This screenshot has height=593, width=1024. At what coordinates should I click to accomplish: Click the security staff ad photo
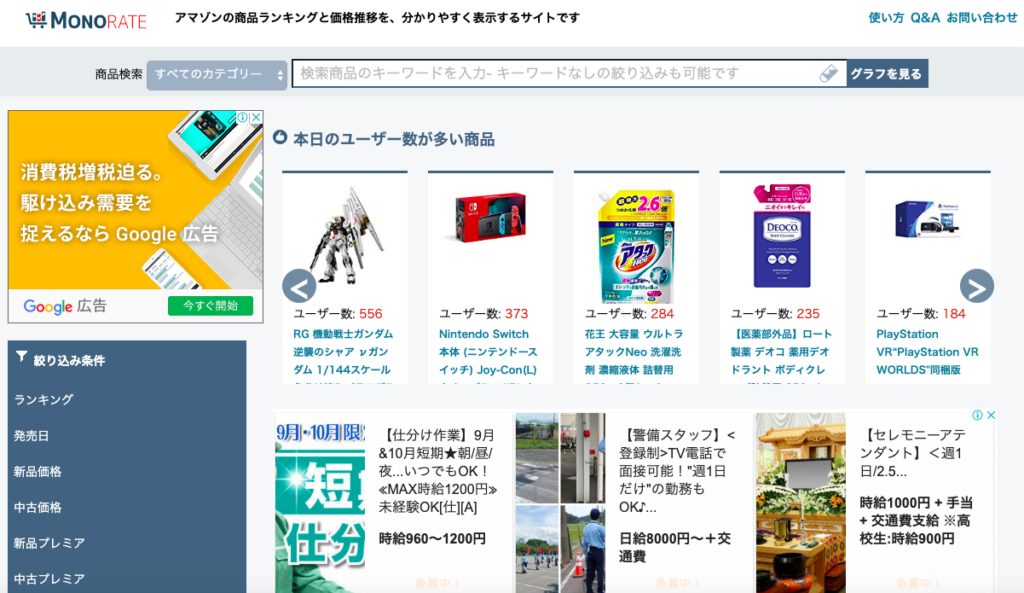coord(560,502)
